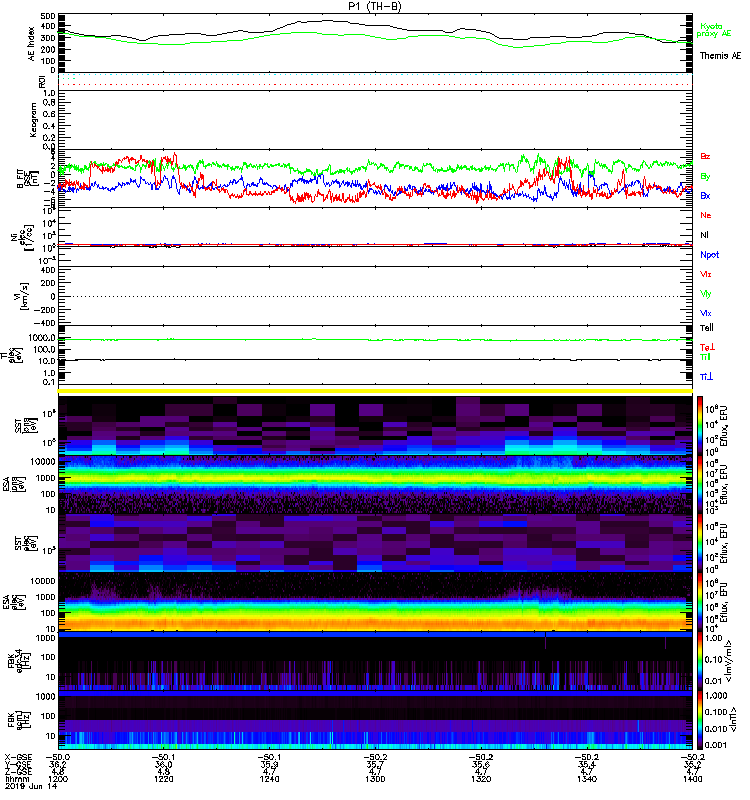The width and height of the screenshot is (750, 800).
Task: Click the blue "Vix" velocity legend label
Action: [x=706, y=313]
